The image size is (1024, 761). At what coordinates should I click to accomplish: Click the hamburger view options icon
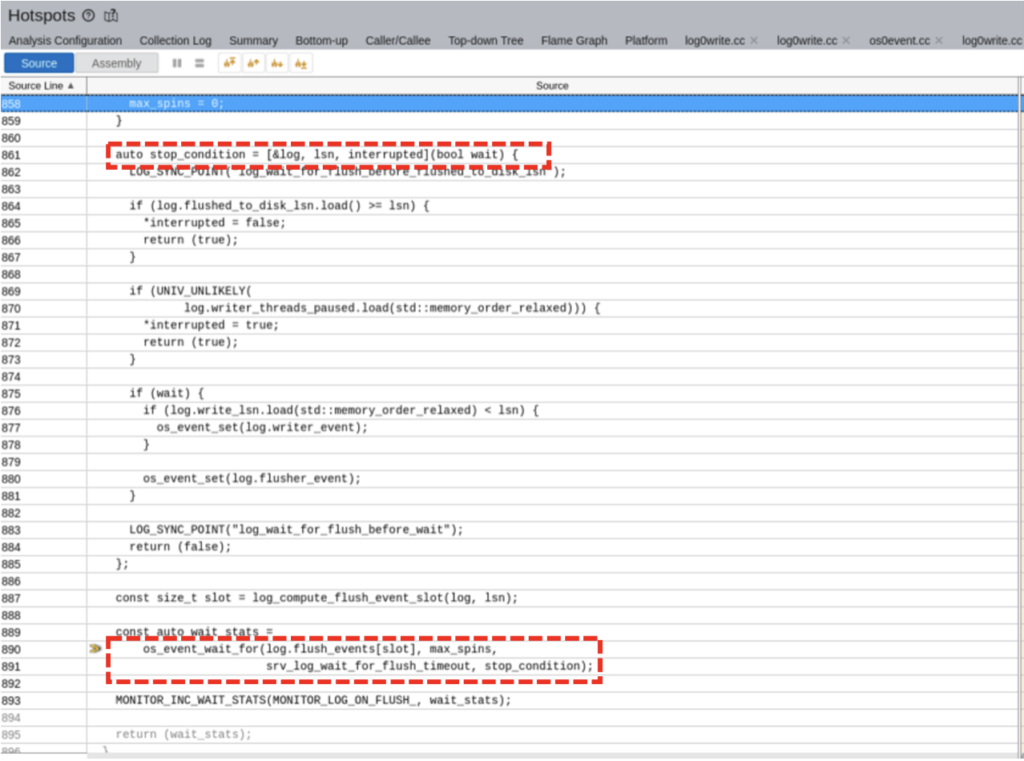[x=197, y=62]
